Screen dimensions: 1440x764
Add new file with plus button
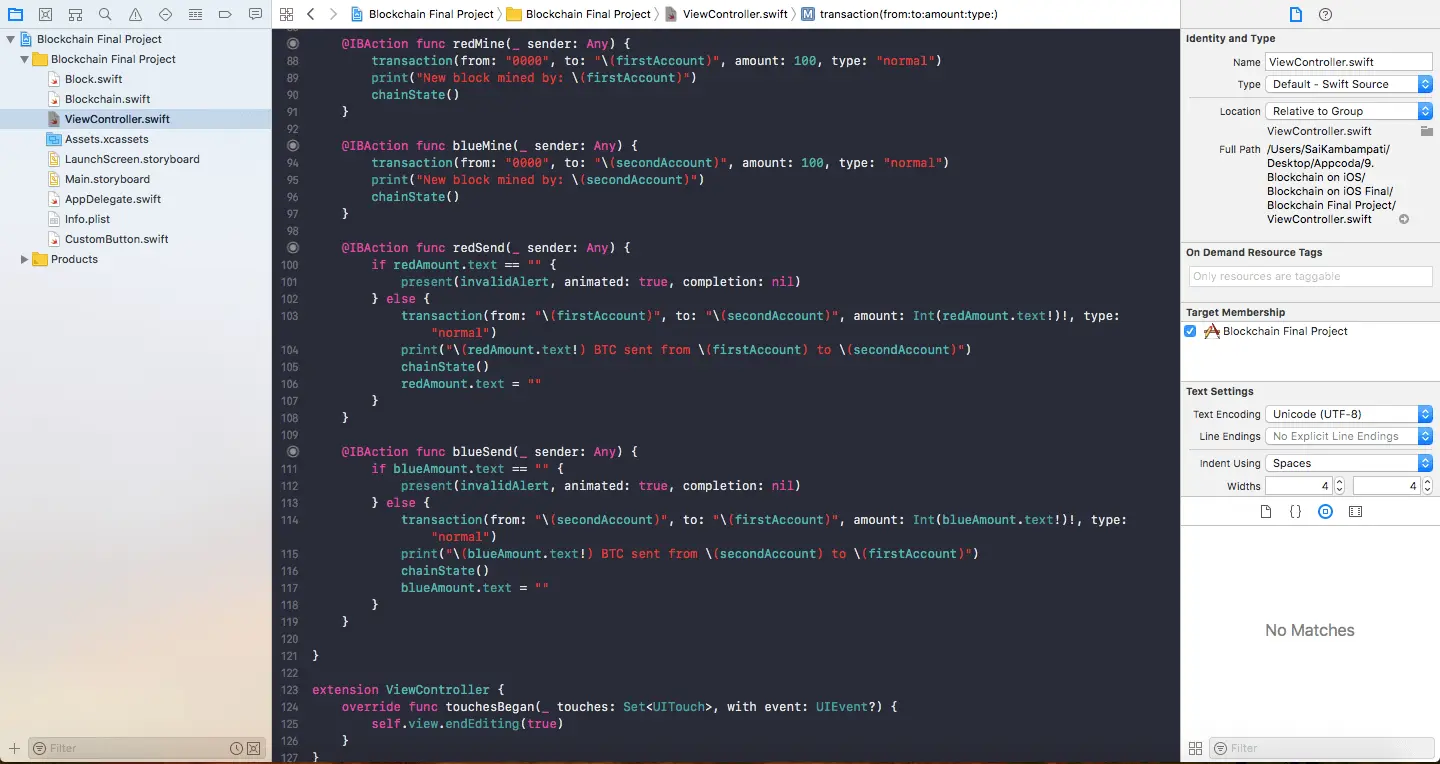click(14, 748)
